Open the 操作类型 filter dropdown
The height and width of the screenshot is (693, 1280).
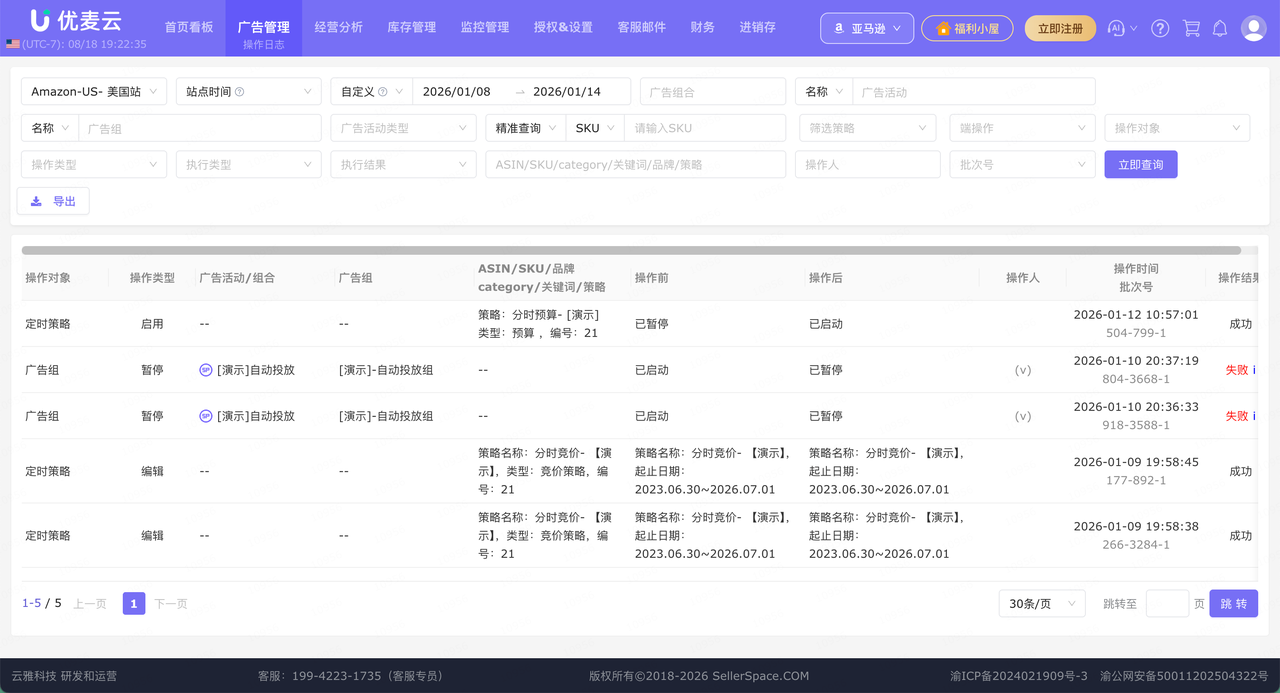(x=94, y=164)
